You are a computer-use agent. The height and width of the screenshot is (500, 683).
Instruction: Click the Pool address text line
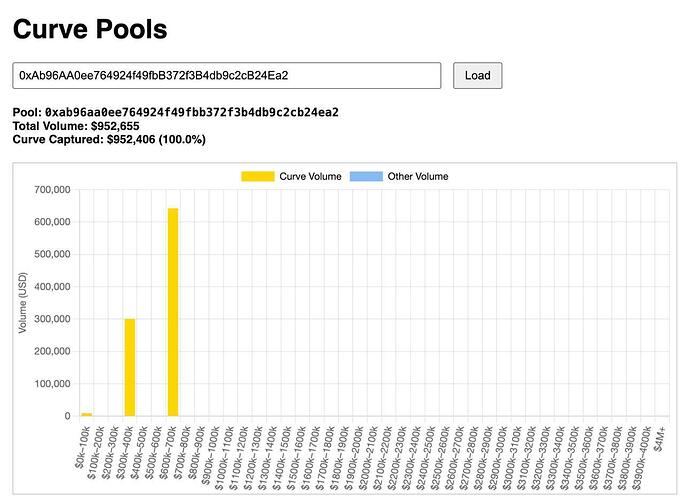(x=176, y=112)
